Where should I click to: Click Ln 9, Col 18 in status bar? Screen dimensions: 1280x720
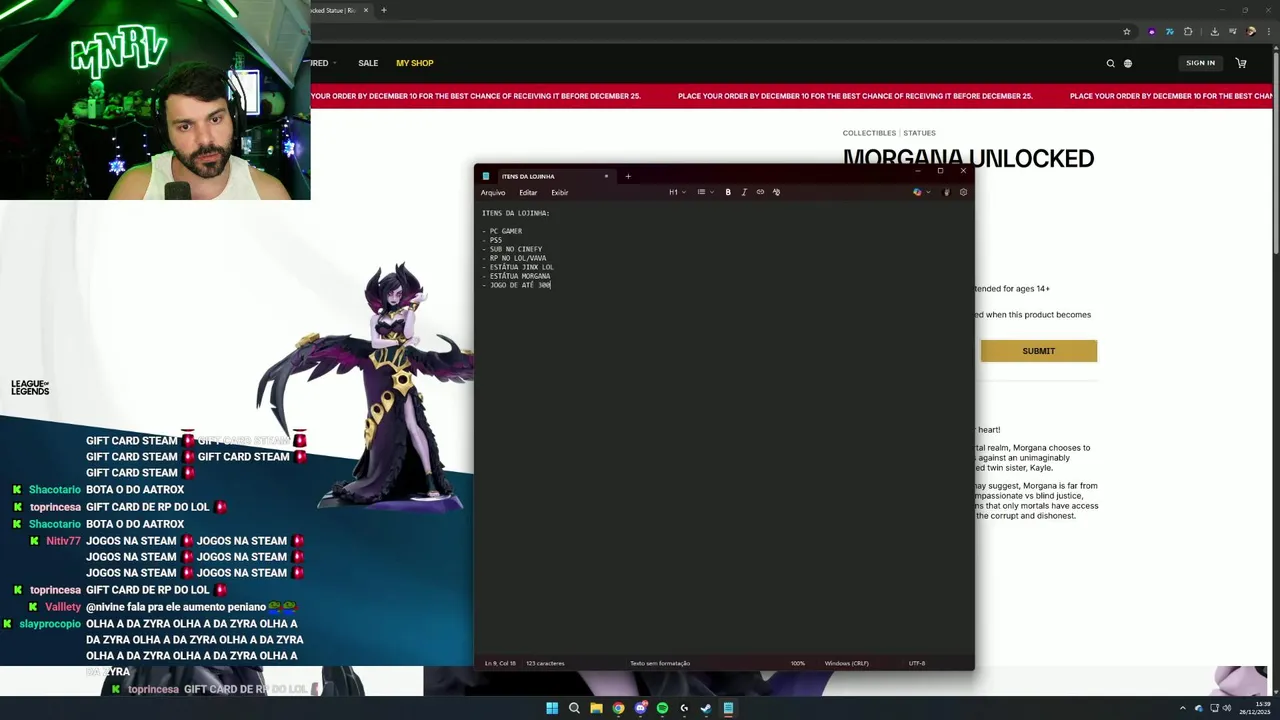pos(500,663)
